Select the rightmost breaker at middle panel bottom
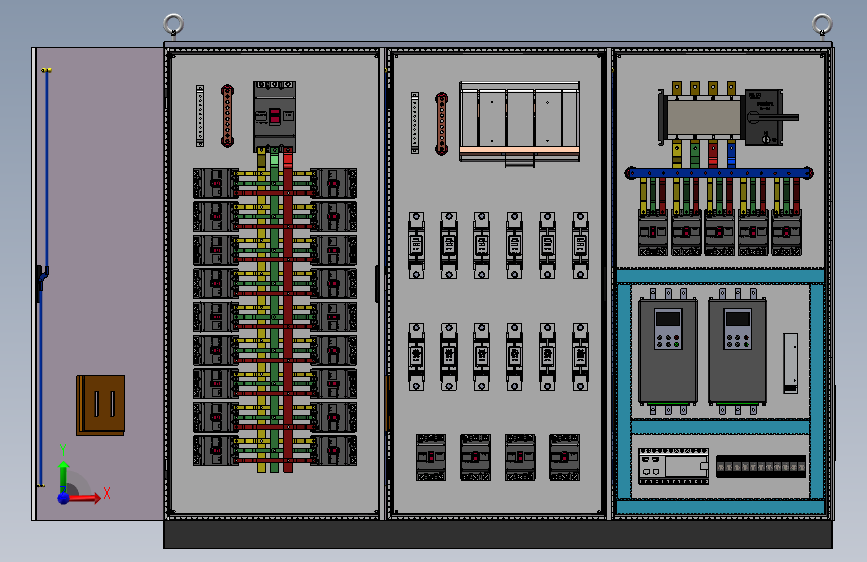This screenshot has height=562, width=867. 565,457
